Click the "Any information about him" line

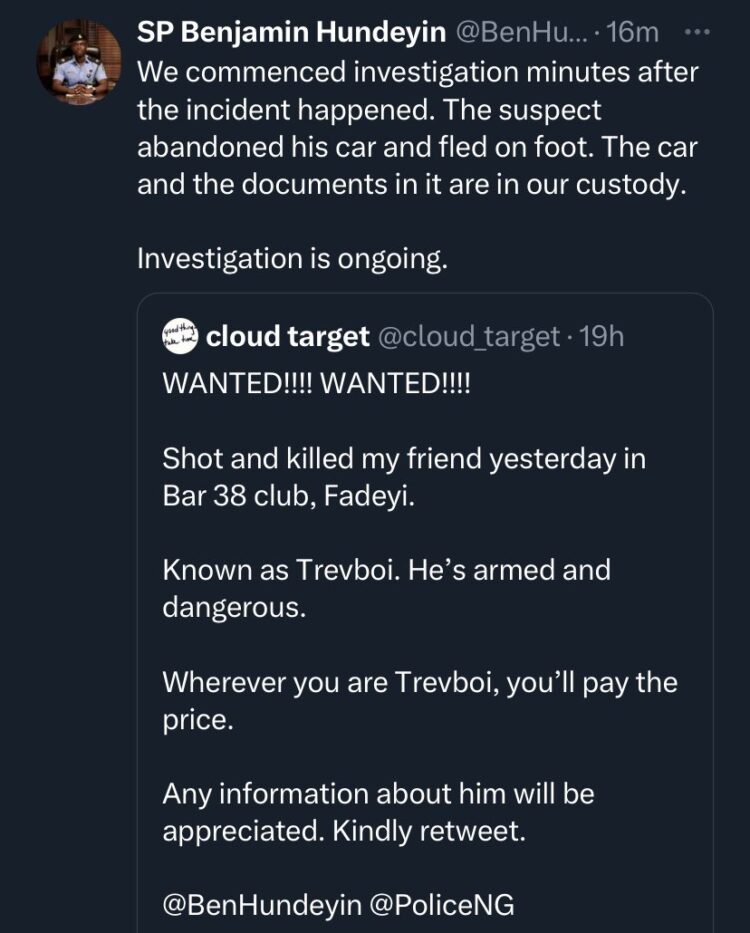[378, 794]
